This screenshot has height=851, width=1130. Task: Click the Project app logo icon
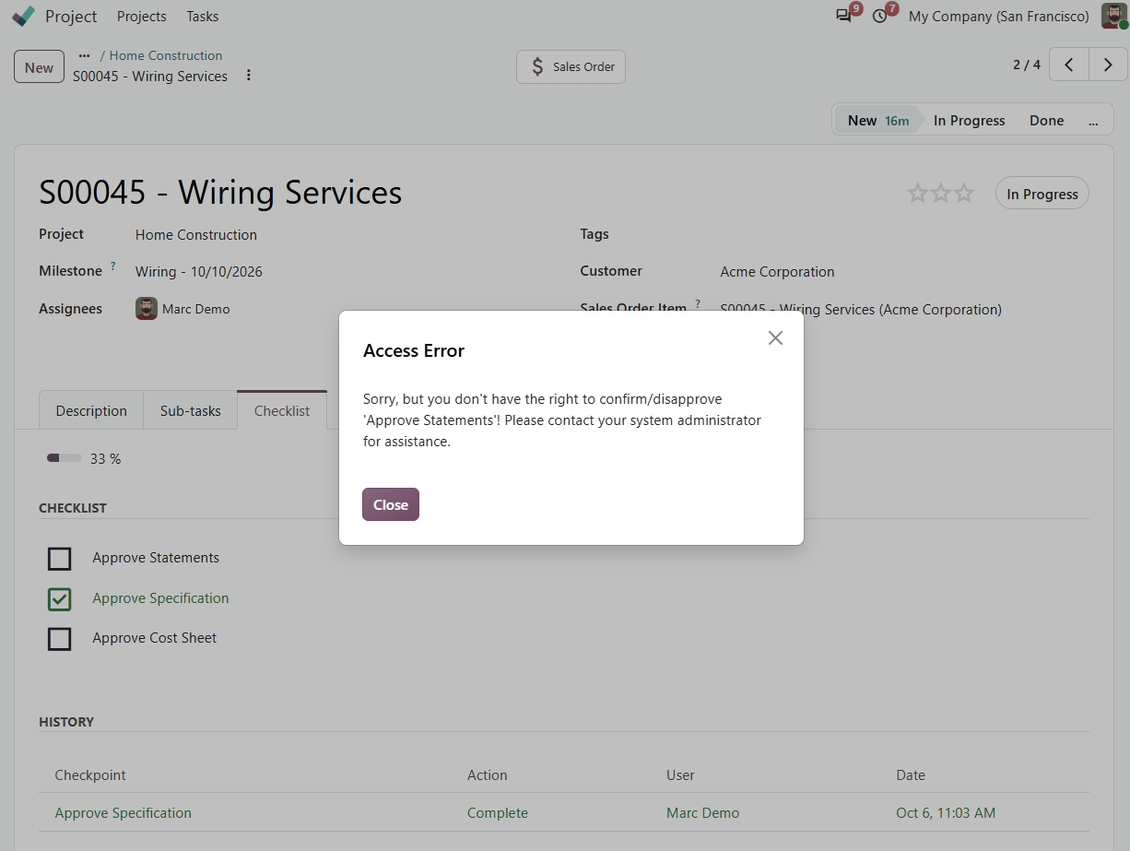tap(23, 16)
